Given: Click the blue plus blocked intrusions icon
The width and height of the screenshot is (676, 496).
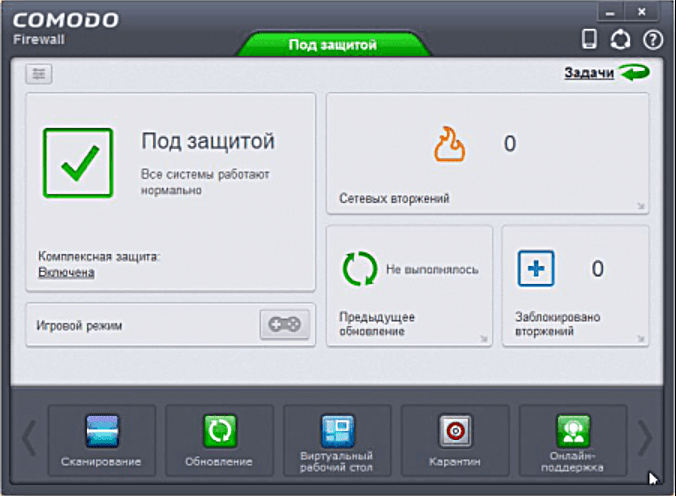Looking at the screenshot, I should coord(536,269).
